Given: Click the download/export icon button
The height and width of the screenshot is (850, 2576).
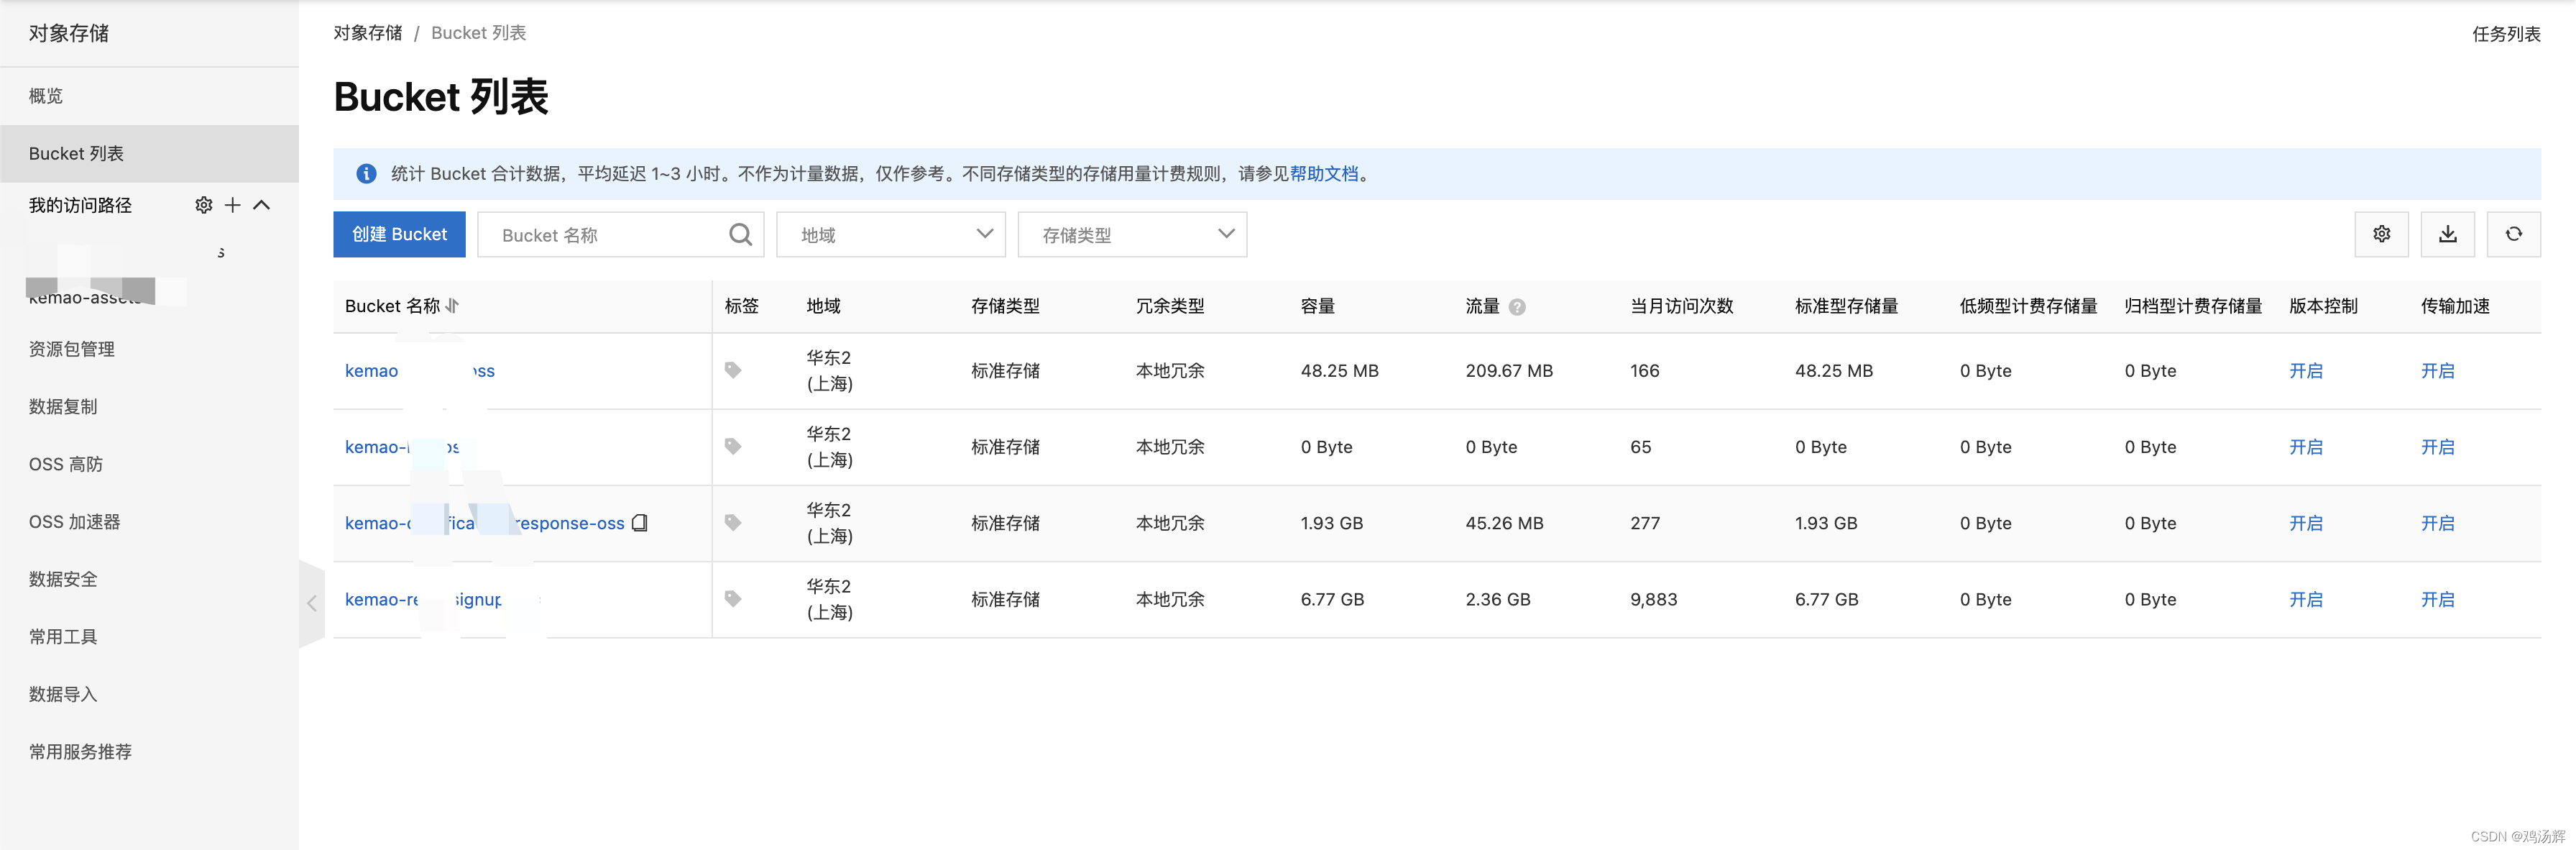Looking at the screenshot, I should 2447,234.
